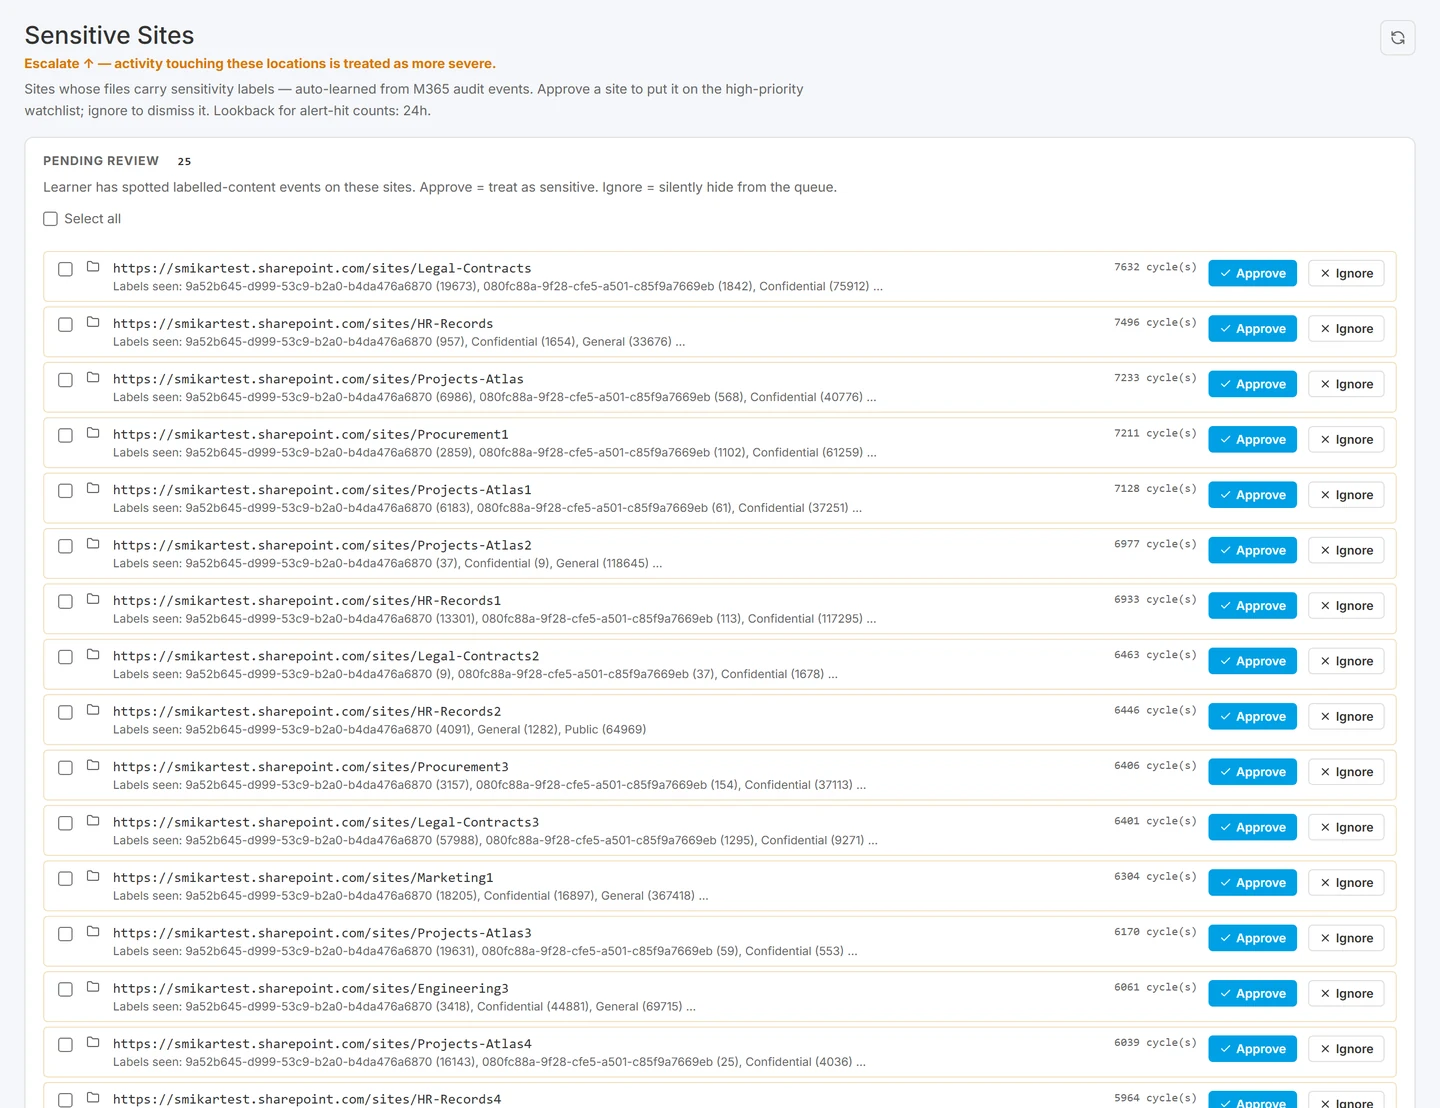Check the HR-Records2 site checkbox
This screenshot has width=1440, height=1108.
click(65, 712)
